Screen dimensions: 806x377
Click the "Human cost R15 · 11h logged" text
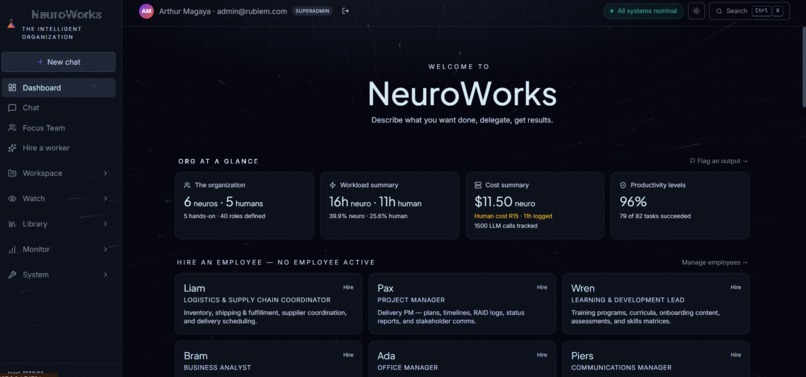pos(513,217)
